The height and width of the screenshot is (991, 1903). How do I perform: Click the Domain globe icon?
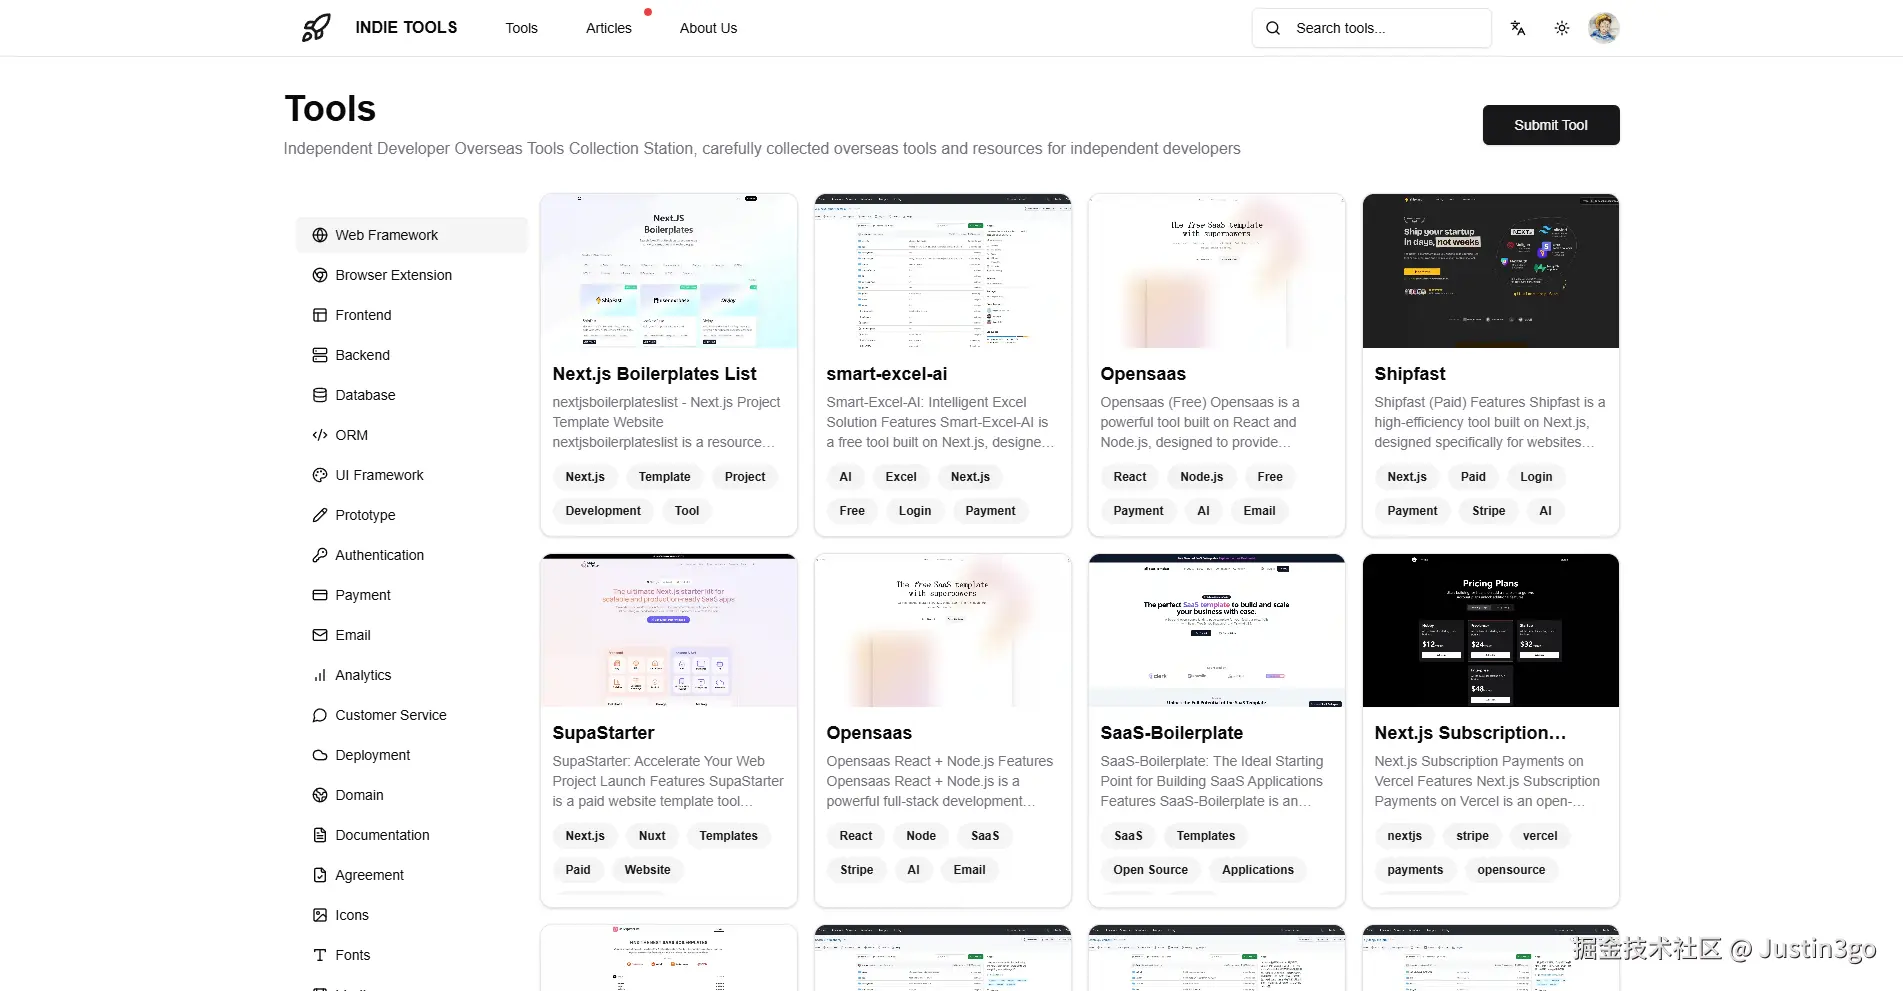[x=320, y=795]
